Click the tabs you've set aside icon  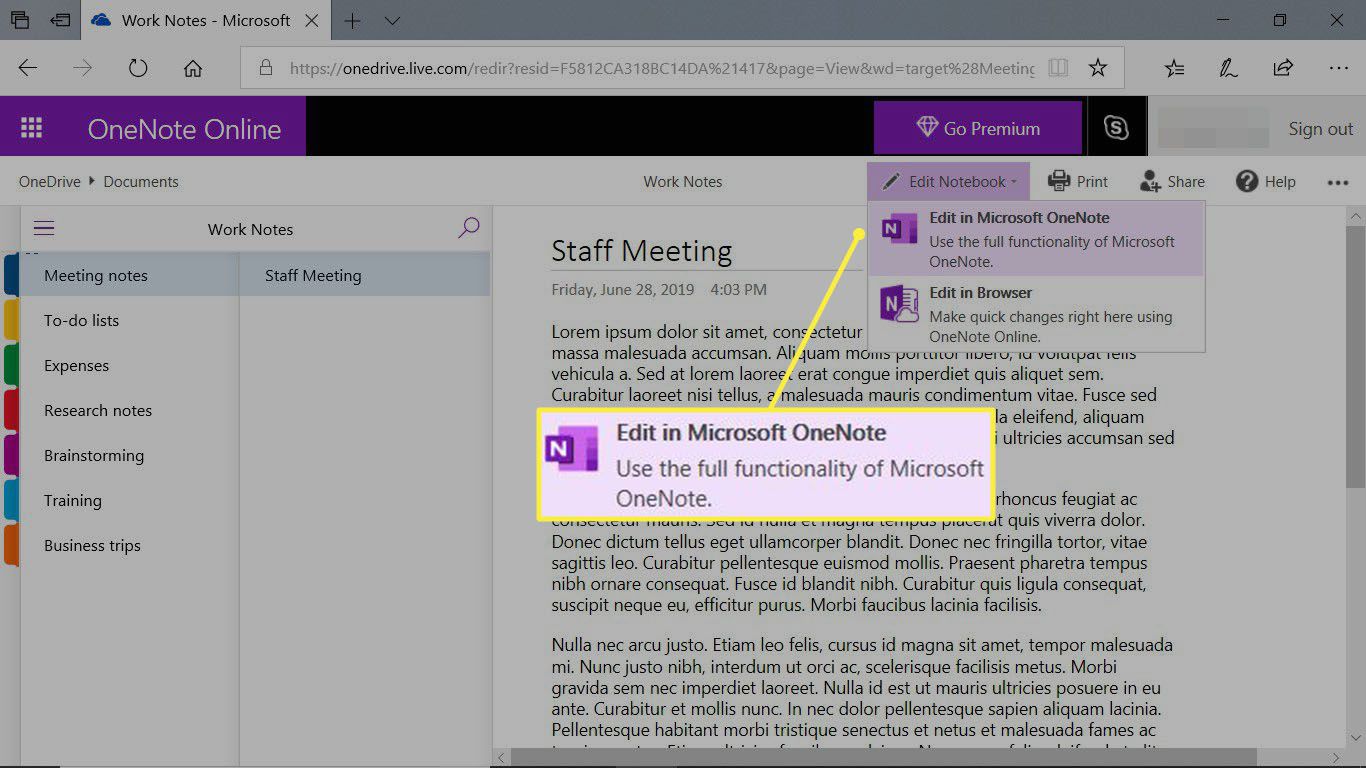click(20, 20)
